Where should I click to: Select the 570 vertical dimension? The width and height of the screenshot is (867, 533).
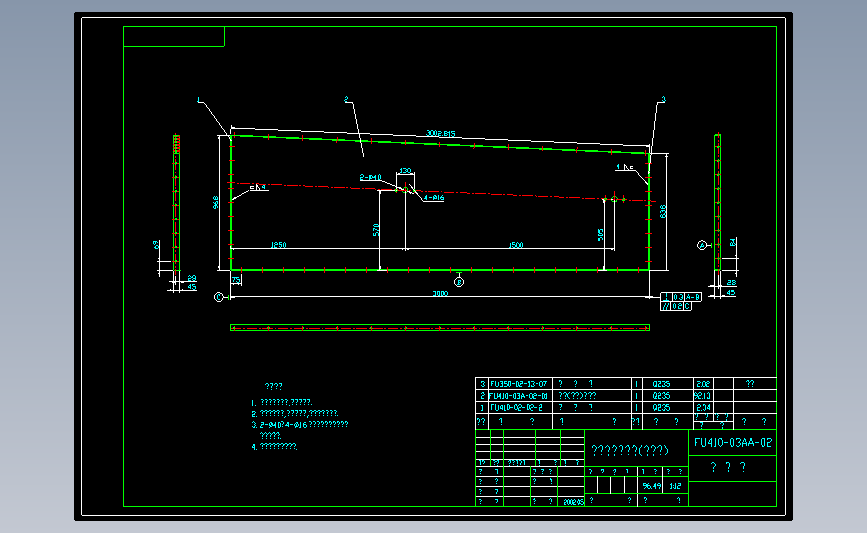point(376,230)
